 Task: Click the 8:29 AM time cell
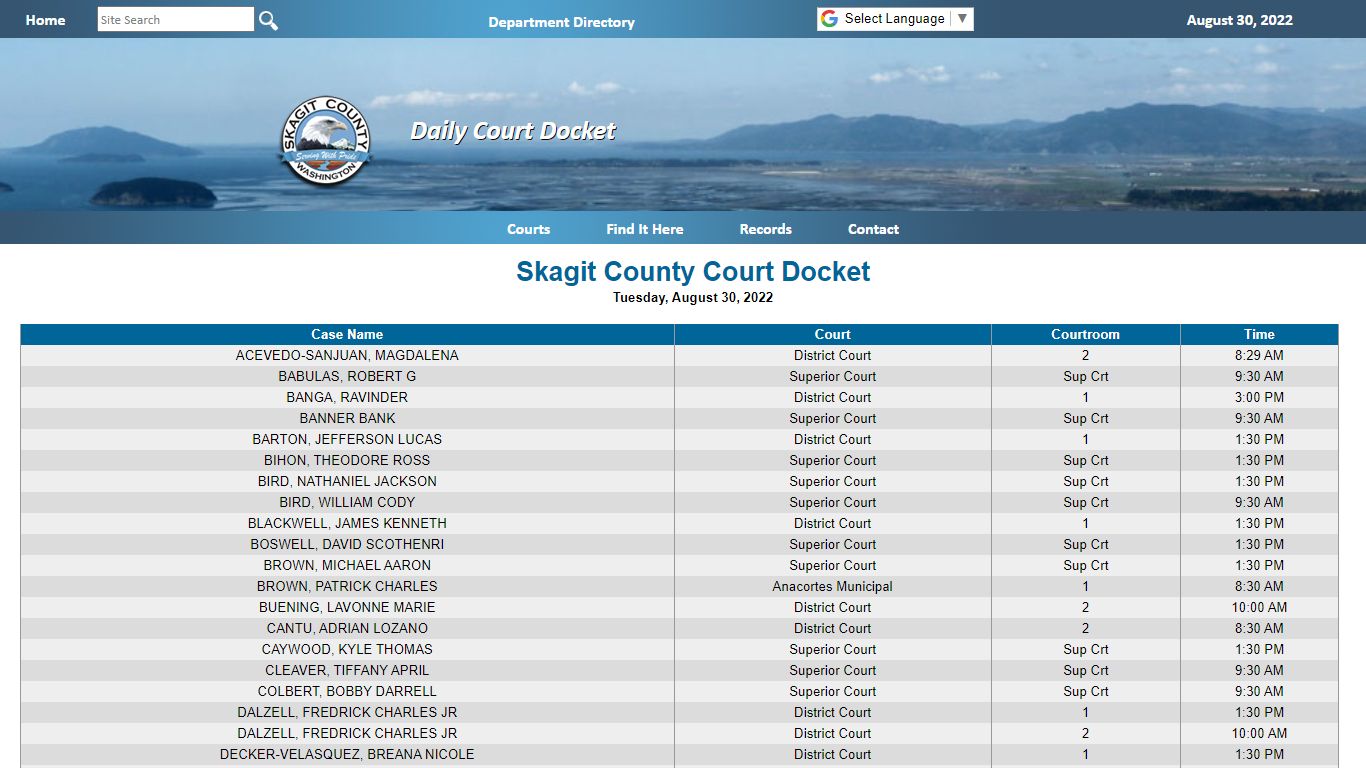point(1260,355)
